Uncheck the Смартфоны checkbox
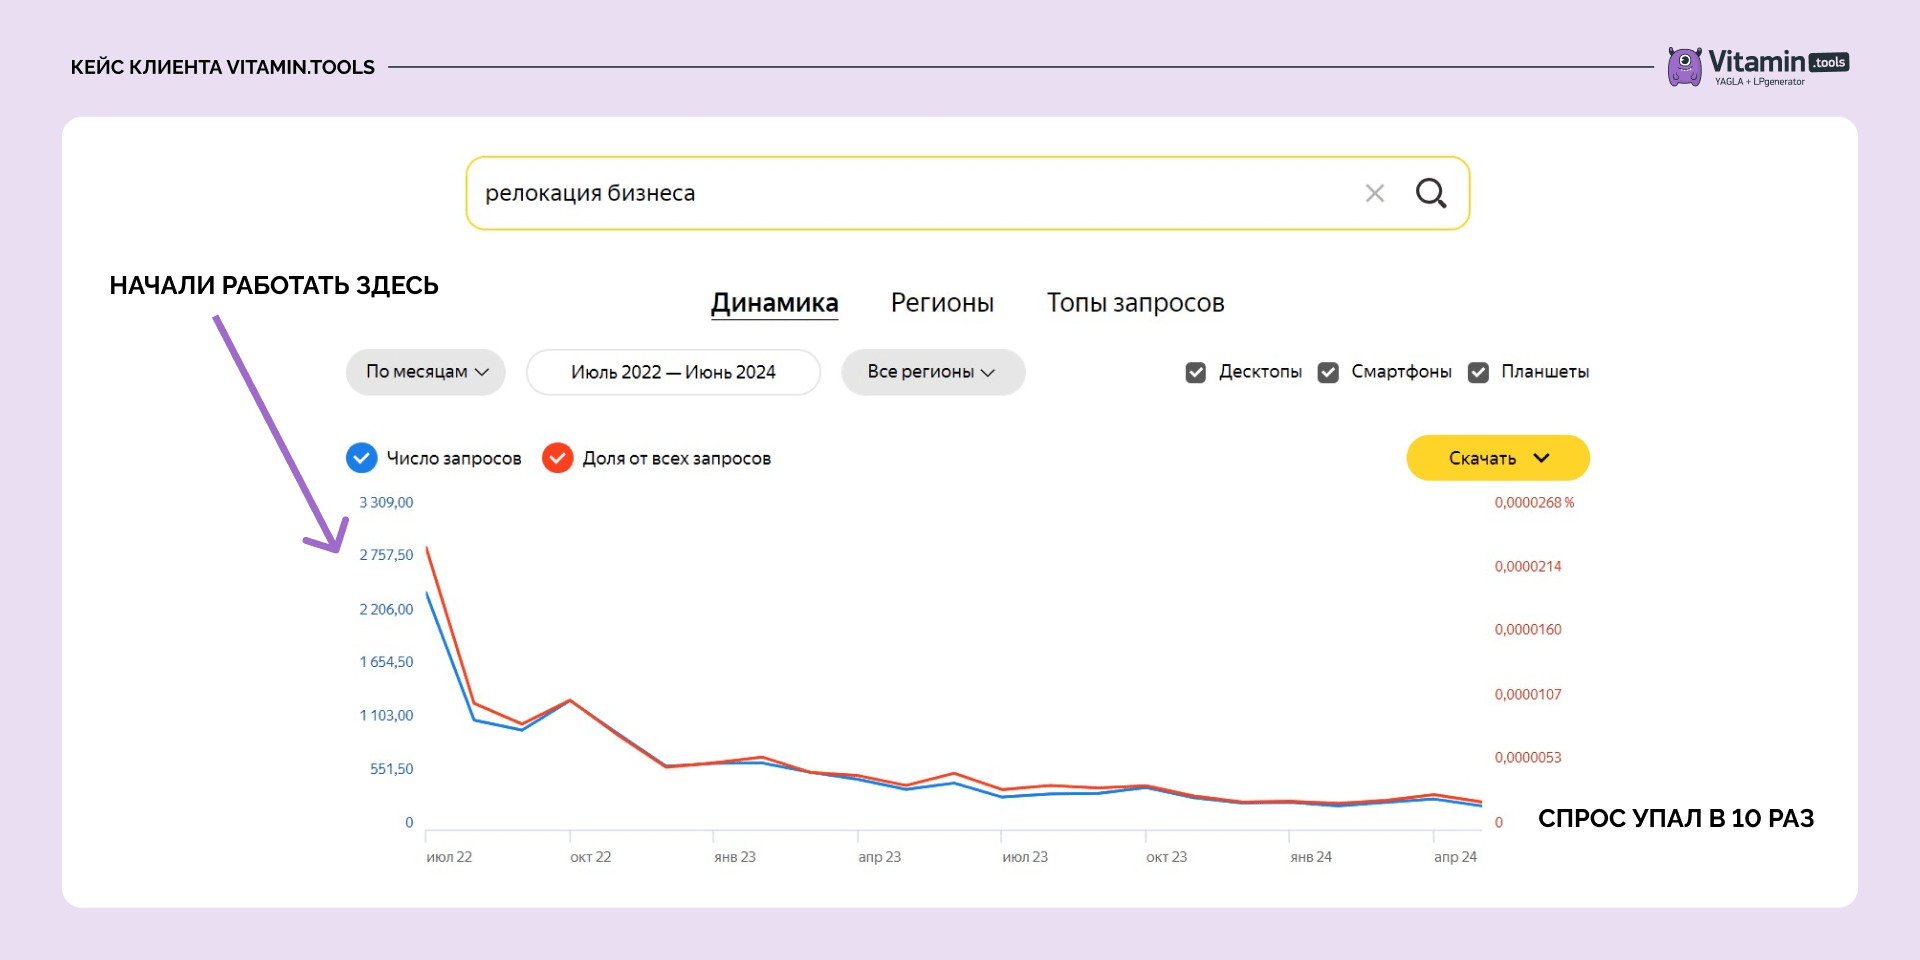Viewport: 1920px width, 960px height. click(x=1328, y=372)
